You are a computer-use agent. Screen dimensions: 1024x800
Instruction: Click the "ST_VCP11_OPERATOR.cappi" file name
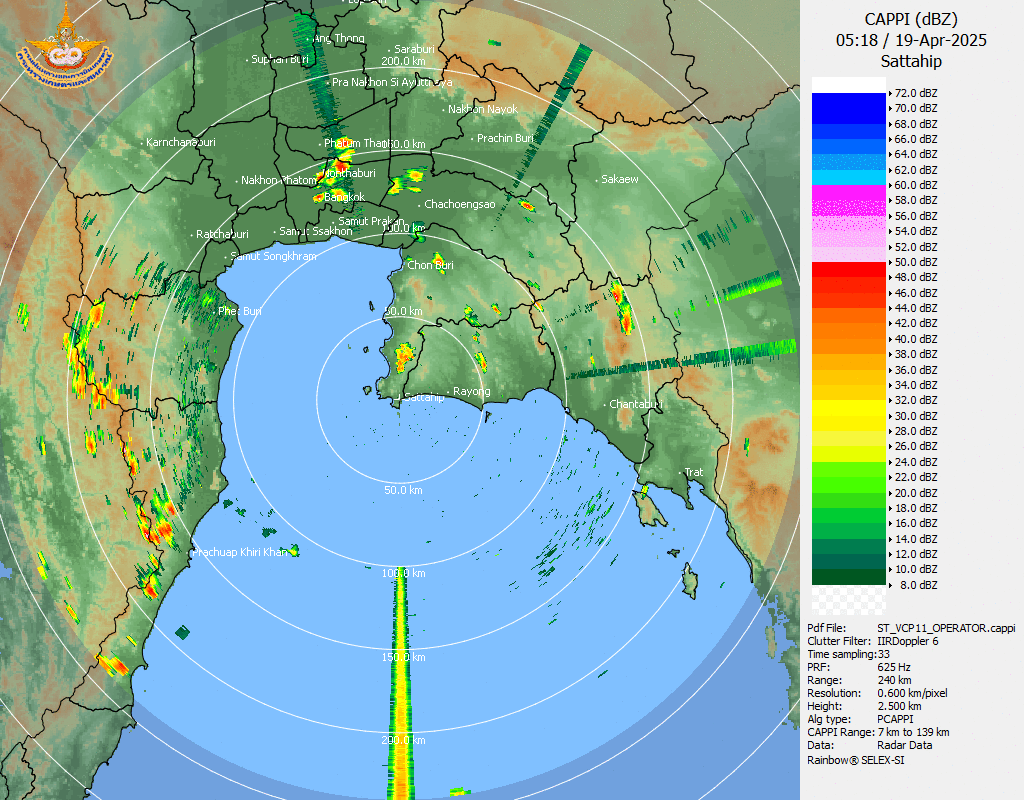coord(946,628)
